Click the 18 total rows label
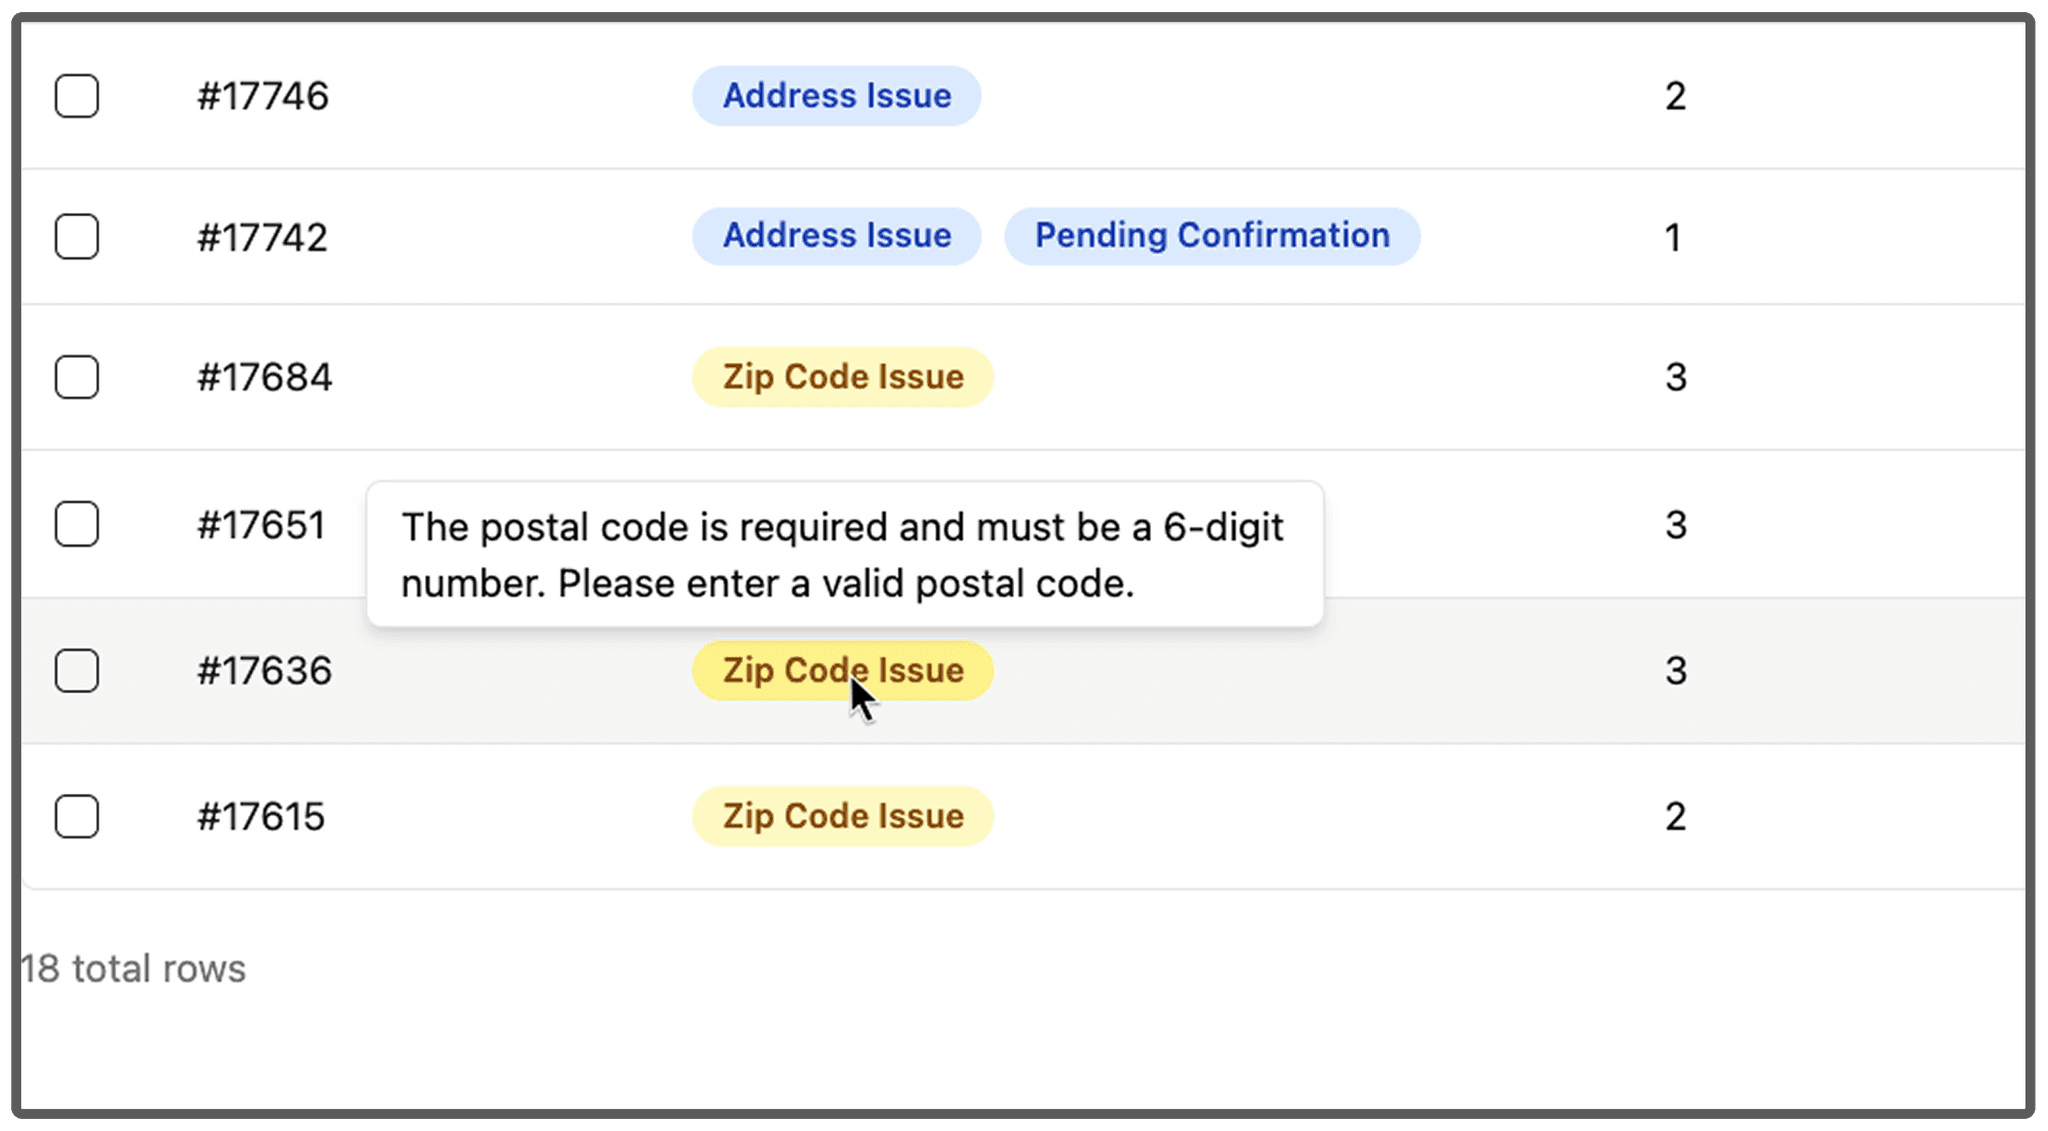 point(133,968)
